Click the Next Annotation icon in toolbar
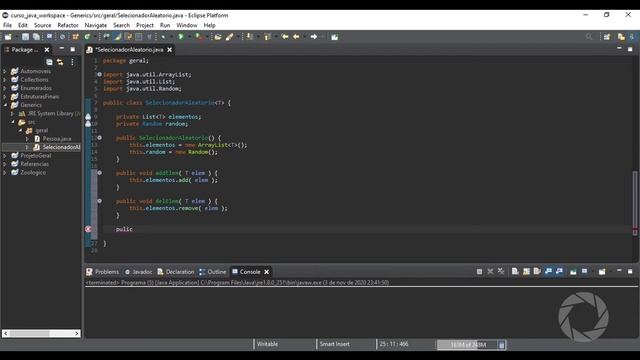This screenshot has width=640, height=360. (249, 37)
